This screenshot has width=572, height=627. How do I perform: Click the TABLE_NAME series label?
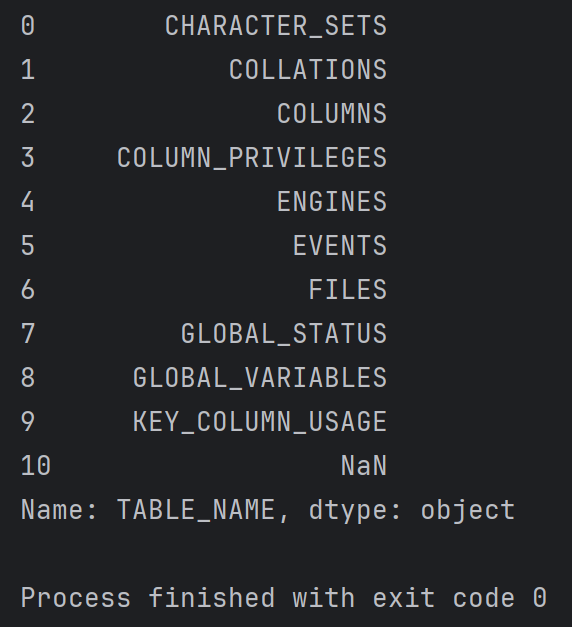click(196, 510)
